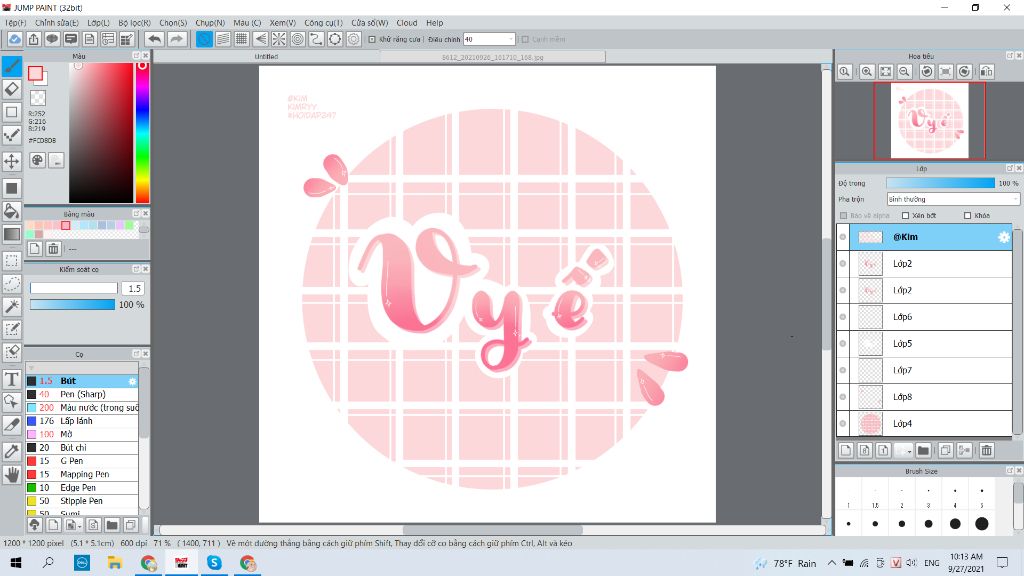Delete the layer with the trash icon
The width and height of the screenshot is (1024, 576).
986,450
